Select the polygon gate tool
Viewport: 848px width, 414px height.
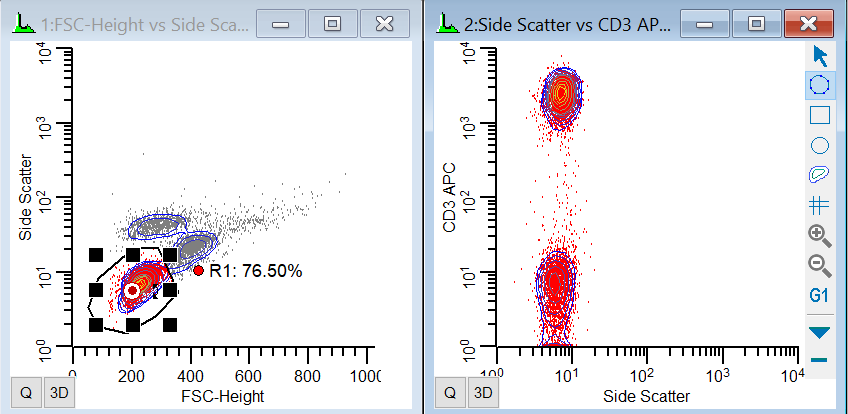point(820,85)
